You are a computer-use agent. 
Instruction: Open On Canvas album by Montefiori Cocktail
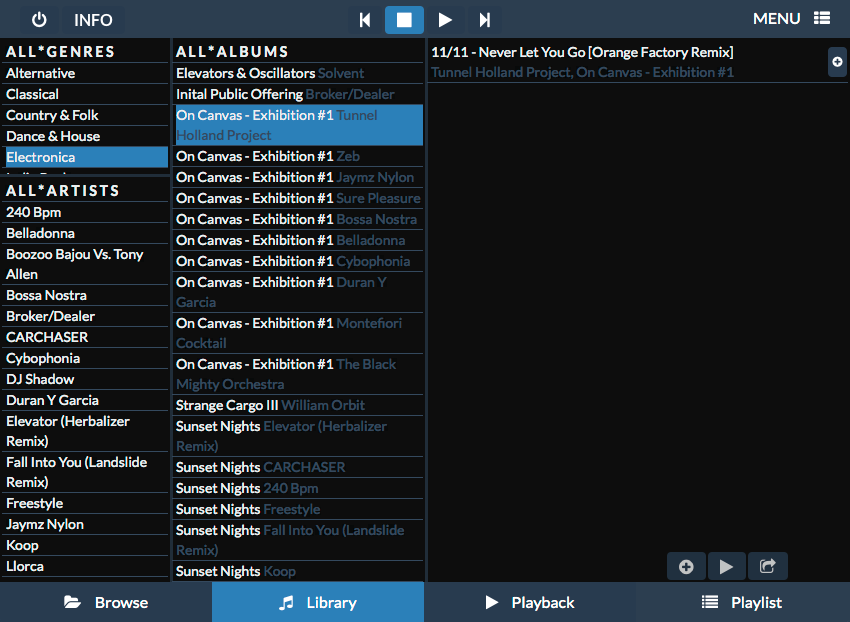click(298, 334)
